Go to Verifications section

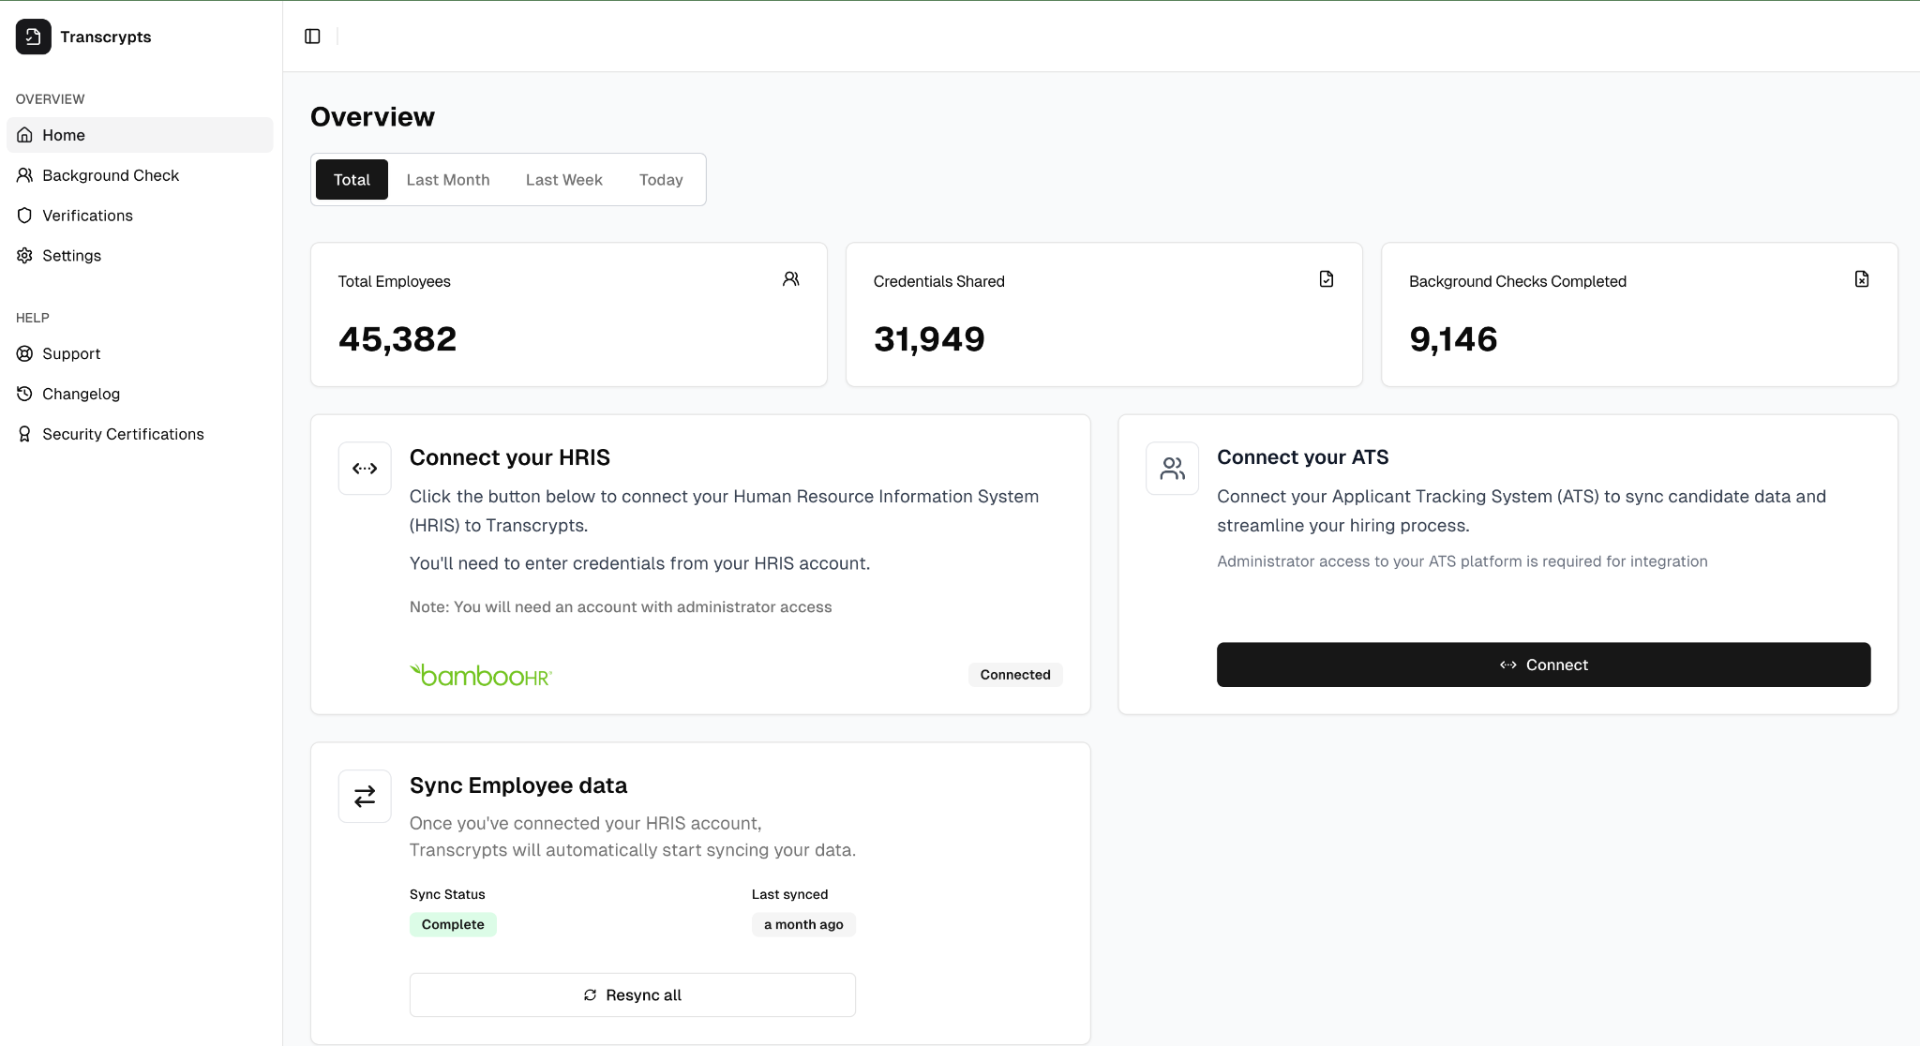click(87, 215)
